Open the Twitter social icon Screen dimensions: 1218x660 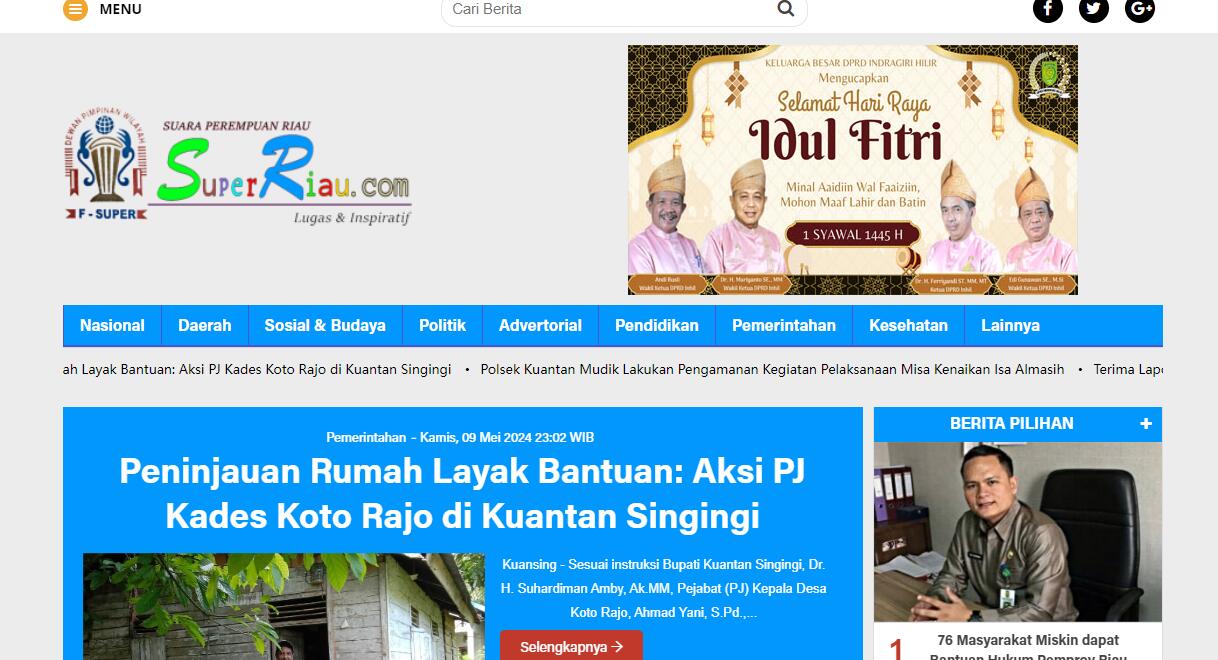(1094, 9)
